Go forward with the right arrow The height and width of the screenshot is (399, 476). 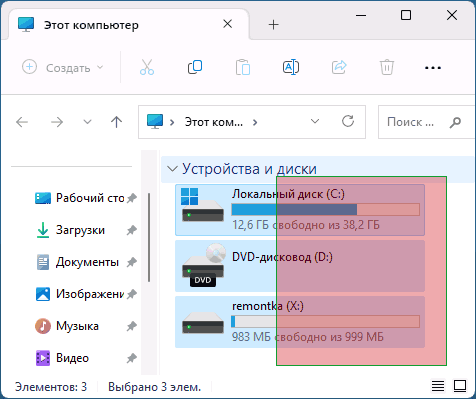57,122
